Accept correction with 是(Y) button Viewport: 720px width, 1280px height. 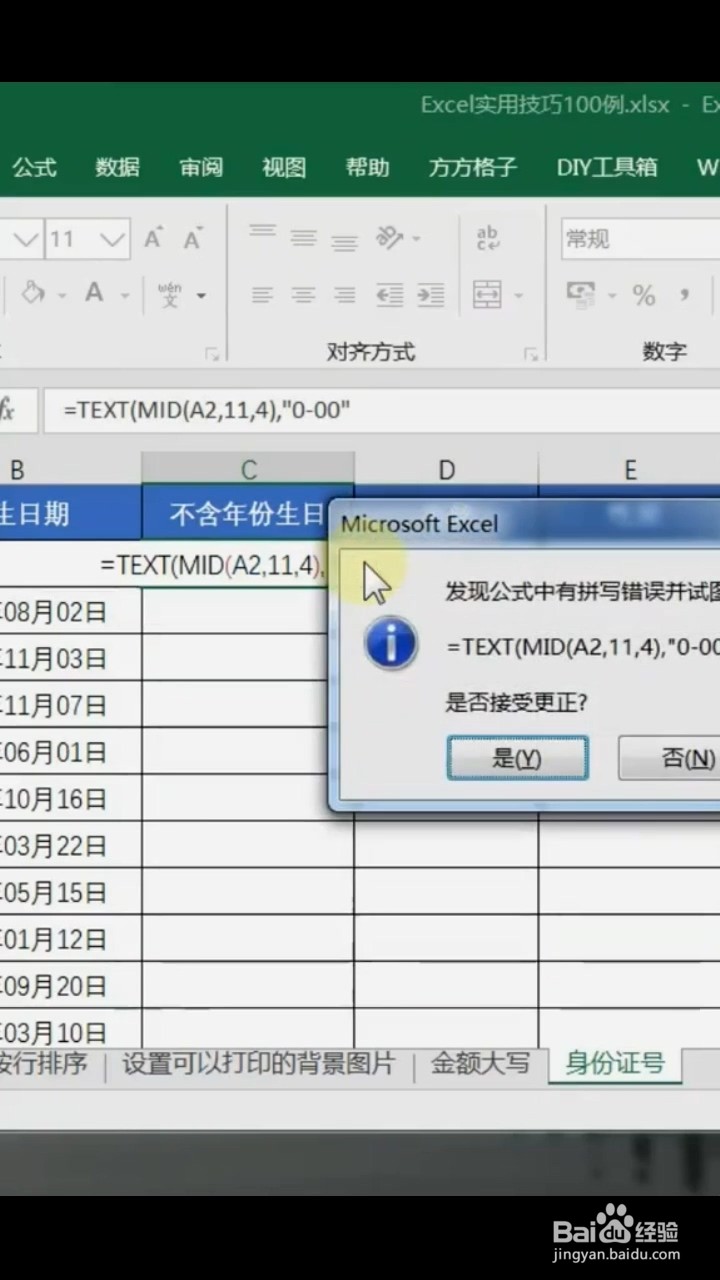(517, 758)
